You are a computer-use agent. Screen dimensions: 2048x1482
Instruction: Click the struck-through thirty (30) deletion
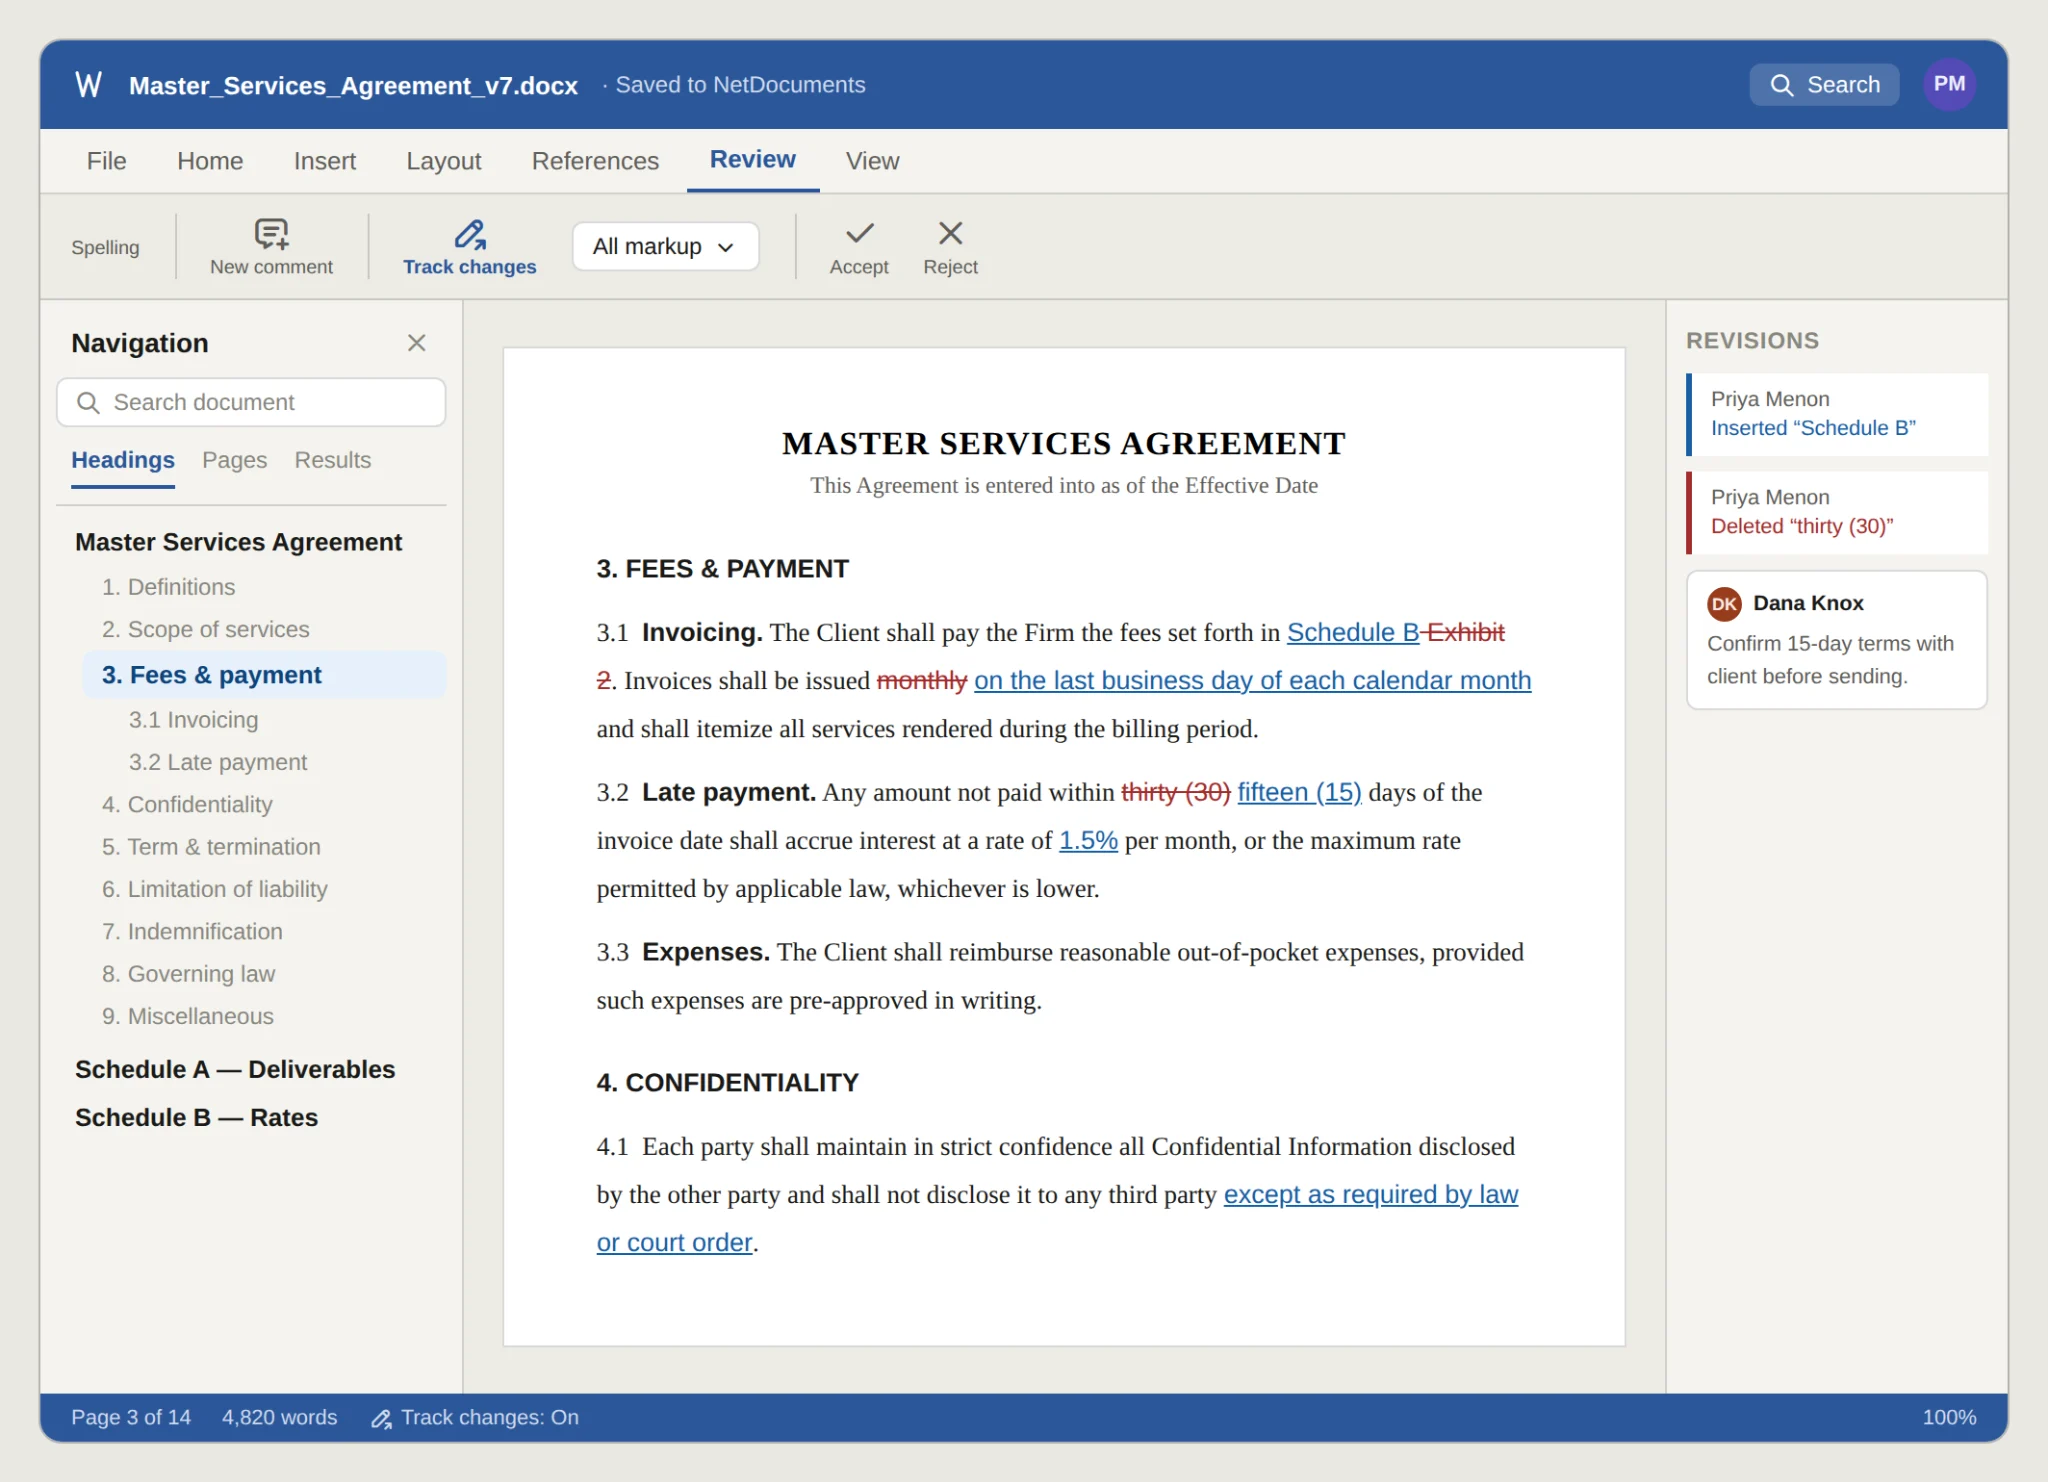(x=1175, y=792)
